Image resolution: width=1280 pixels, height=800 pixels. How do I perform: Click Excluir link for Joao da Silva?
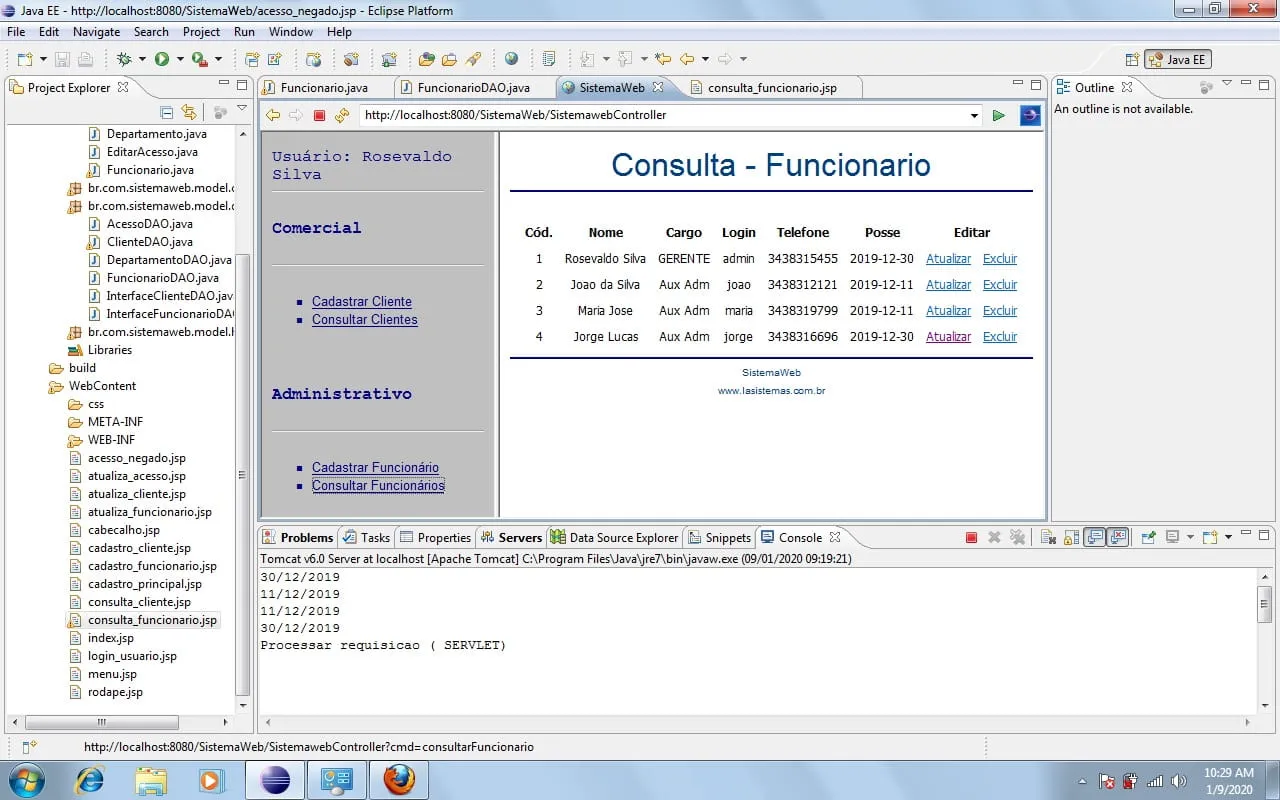pos(999,285)
